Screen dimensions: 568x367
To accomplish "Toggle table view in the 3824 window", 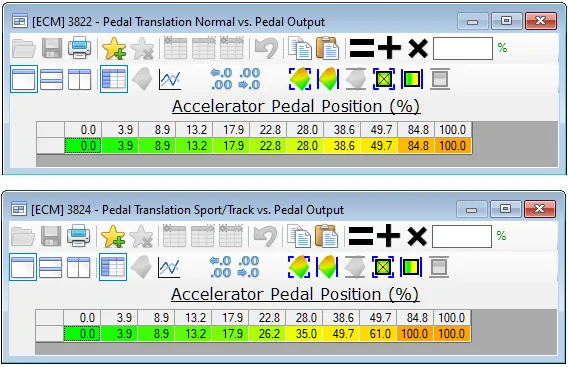I will 113,267.
